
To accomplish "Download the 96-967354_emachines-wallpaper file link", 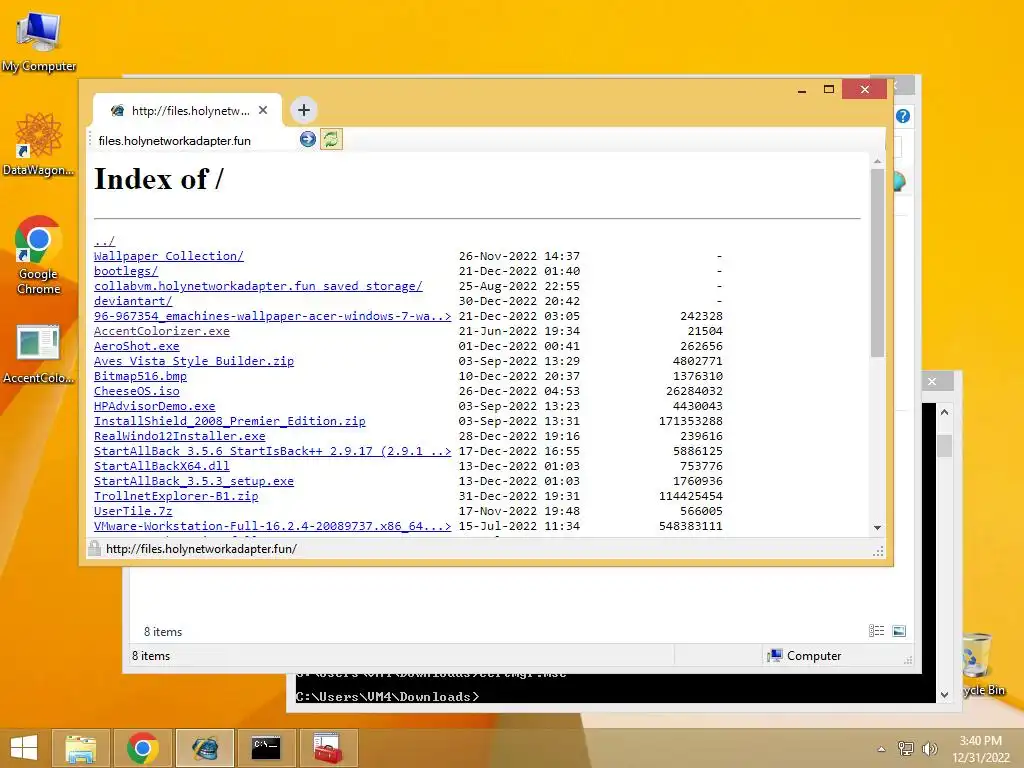I will point(272,316).
